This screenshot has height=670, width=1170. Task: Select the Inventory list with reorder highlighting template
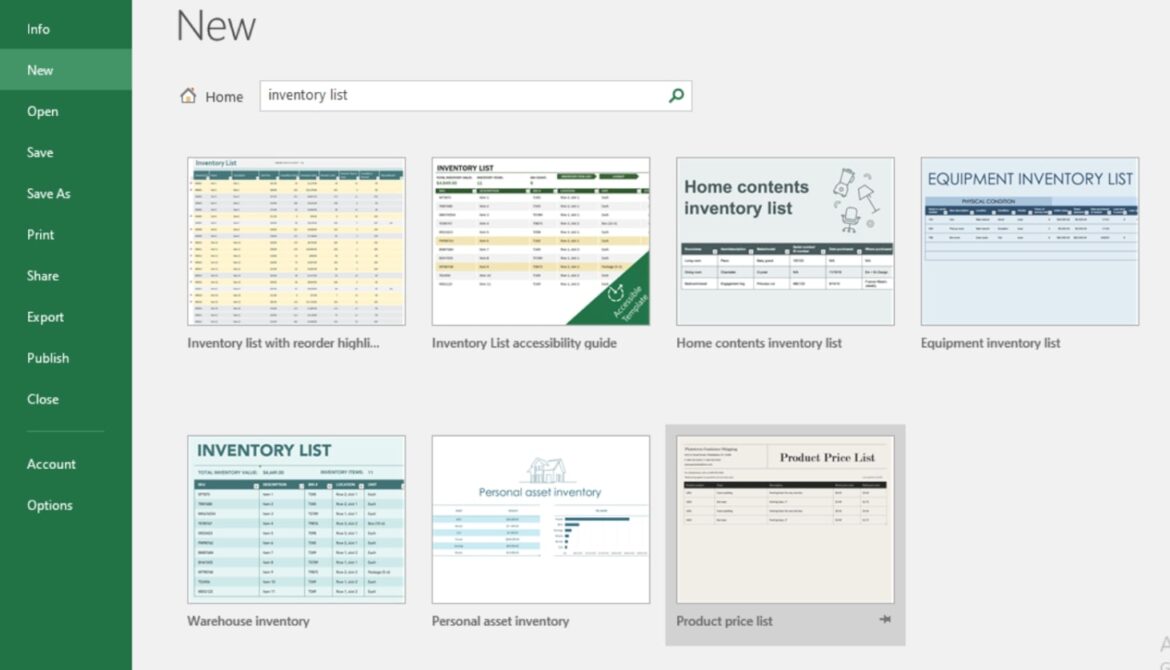click(x=295, y=240)
